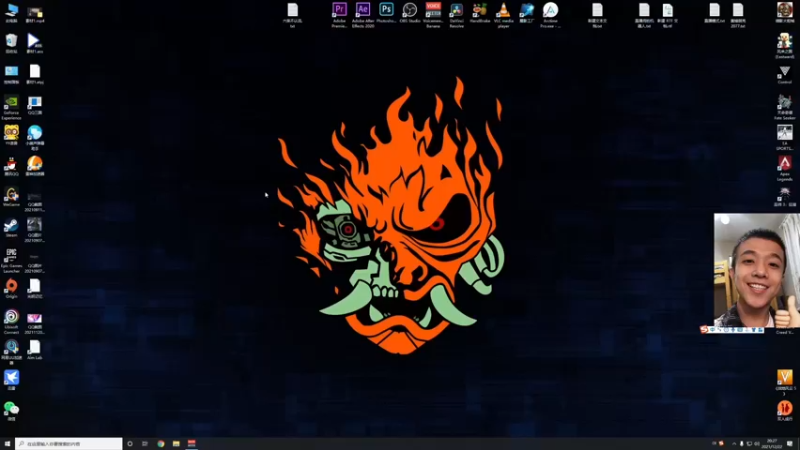Select the green WeChat icon

11,411
